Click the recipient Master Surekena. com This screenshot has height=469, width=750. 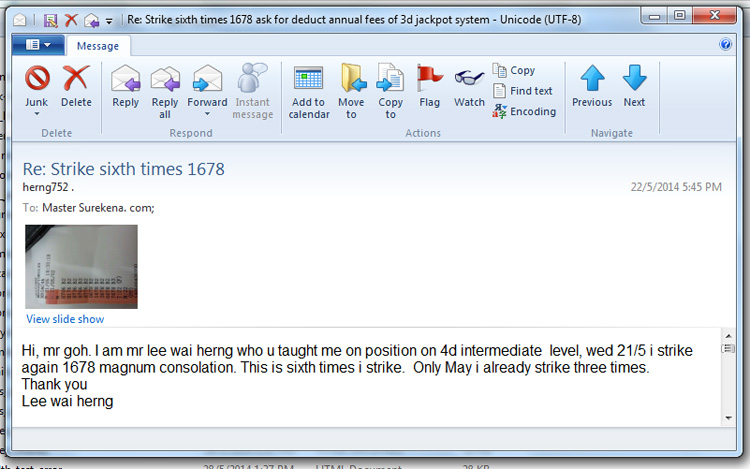[97, 207]
